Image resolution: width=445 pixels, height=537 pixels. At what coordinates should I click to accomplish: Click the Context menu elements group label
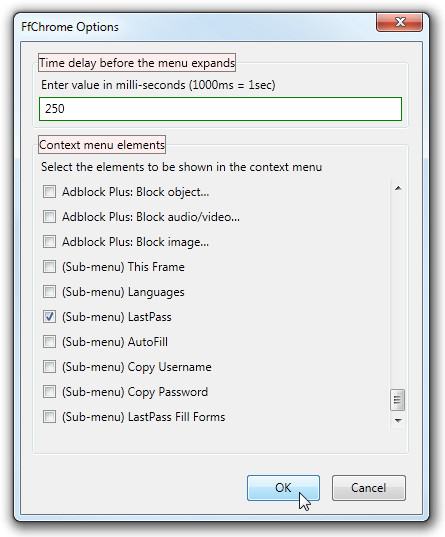pos(102,145)
